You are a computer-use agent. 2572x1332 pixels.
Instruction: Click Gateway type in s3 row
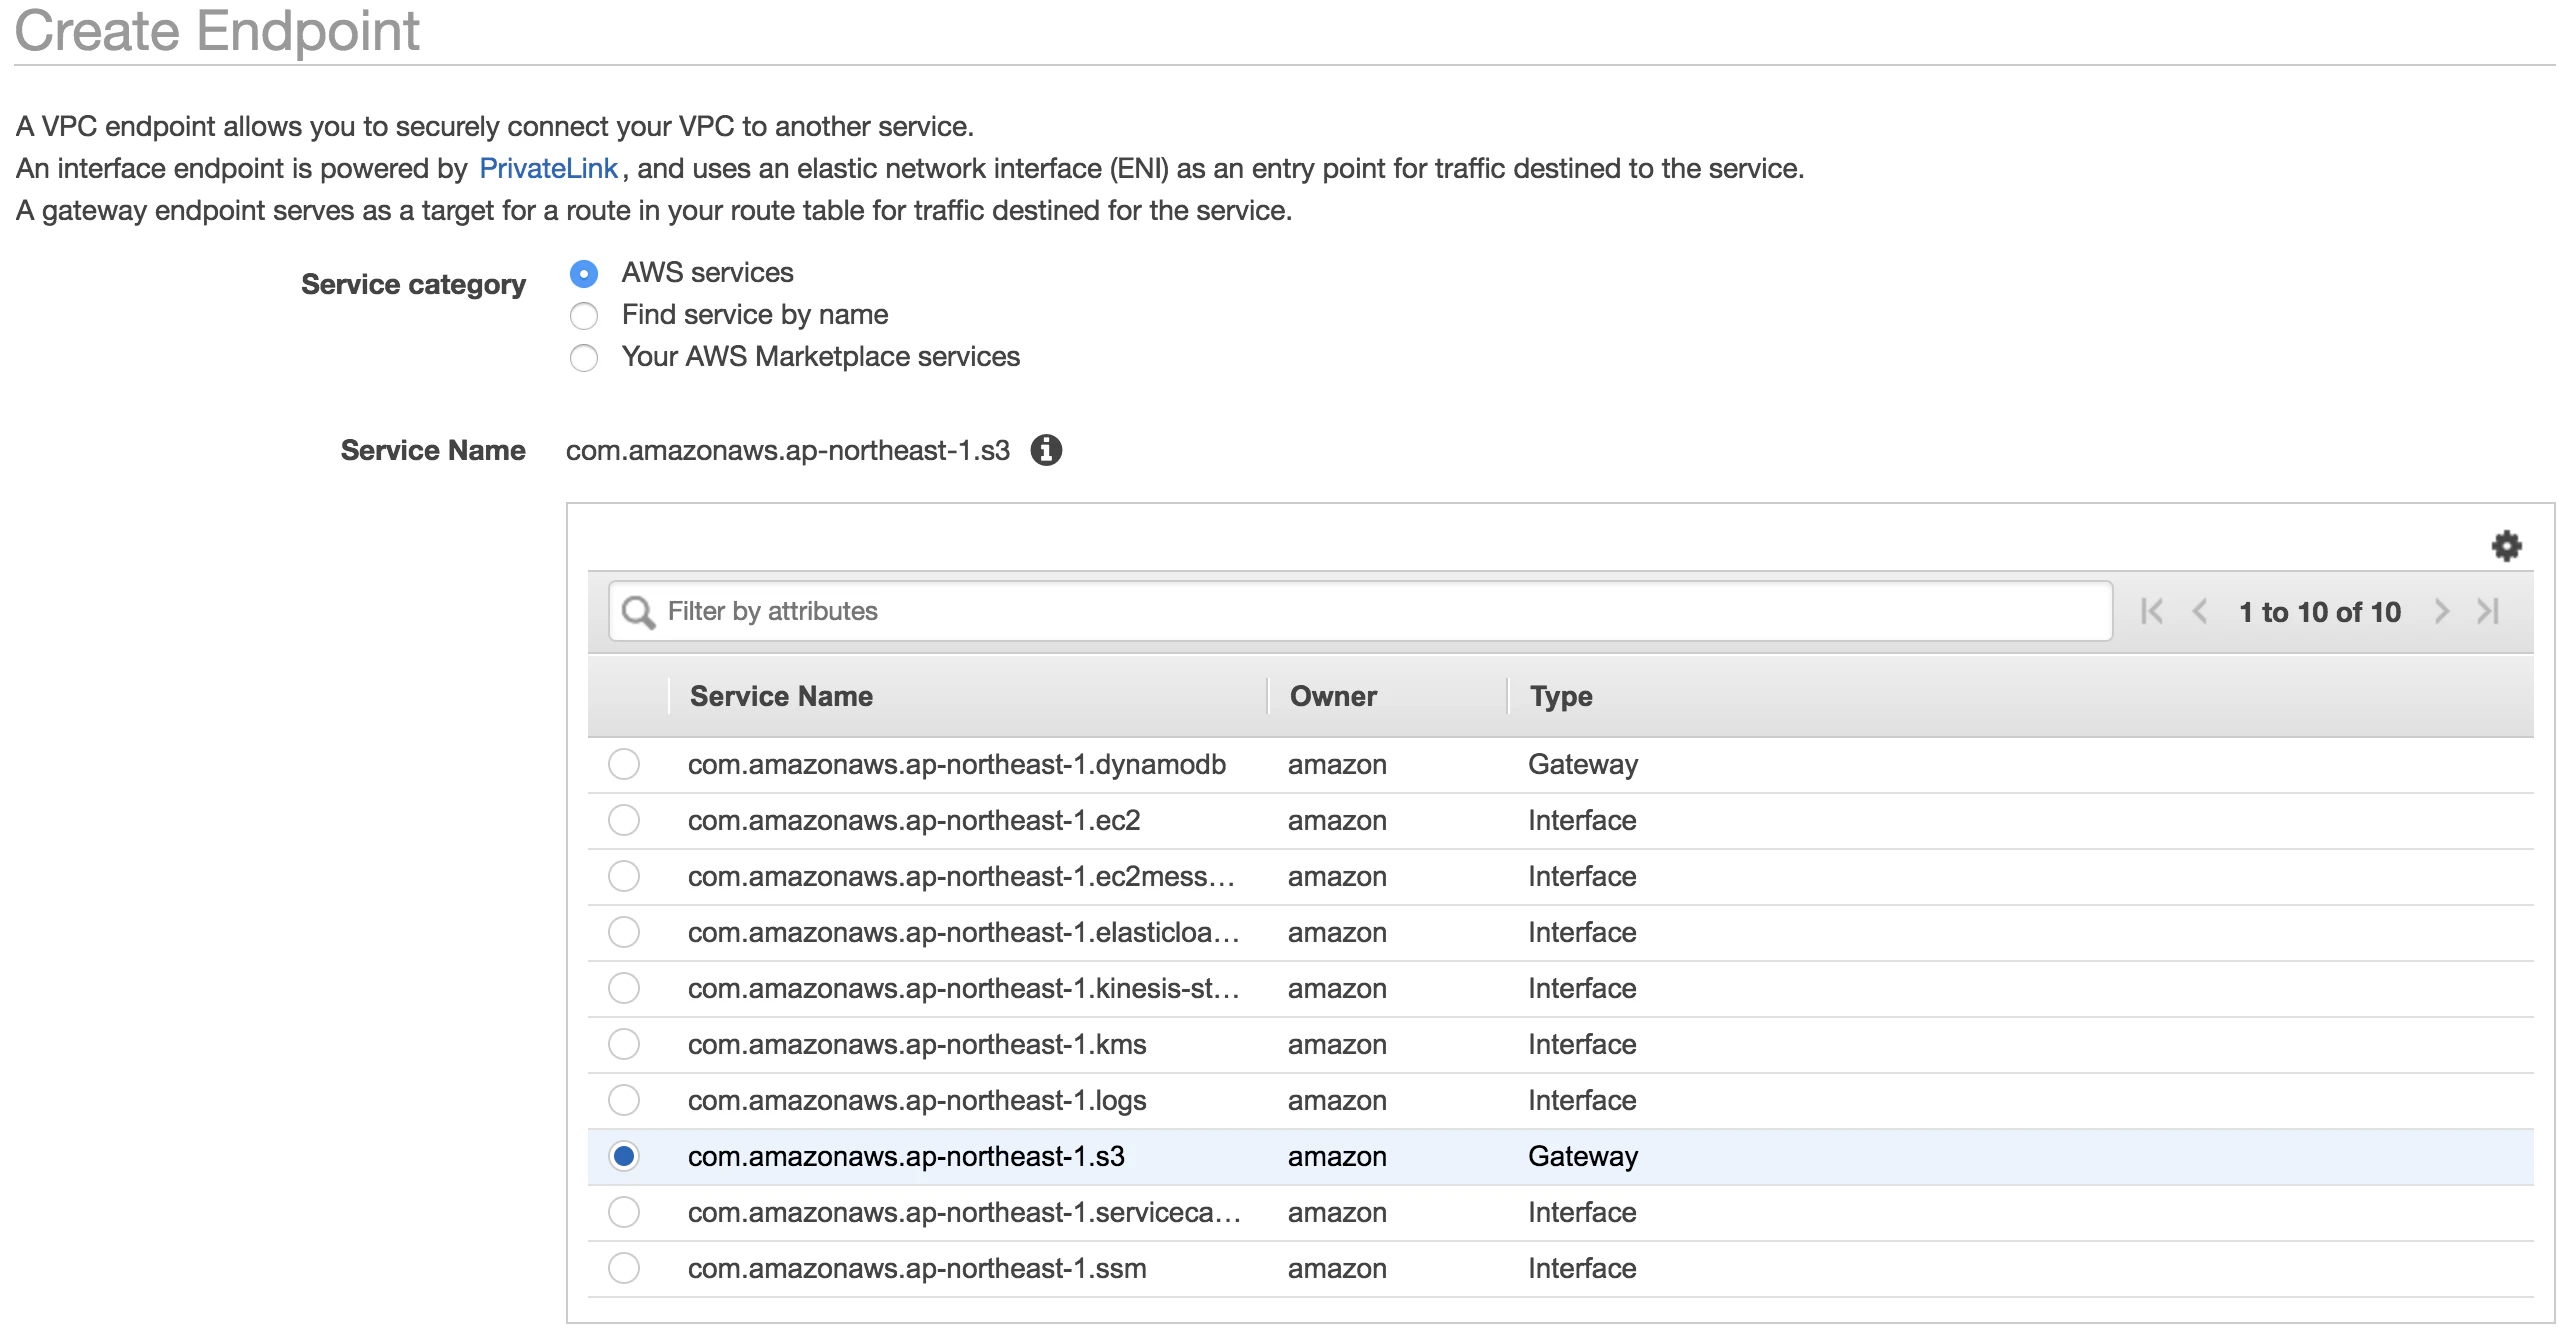1583,1157
